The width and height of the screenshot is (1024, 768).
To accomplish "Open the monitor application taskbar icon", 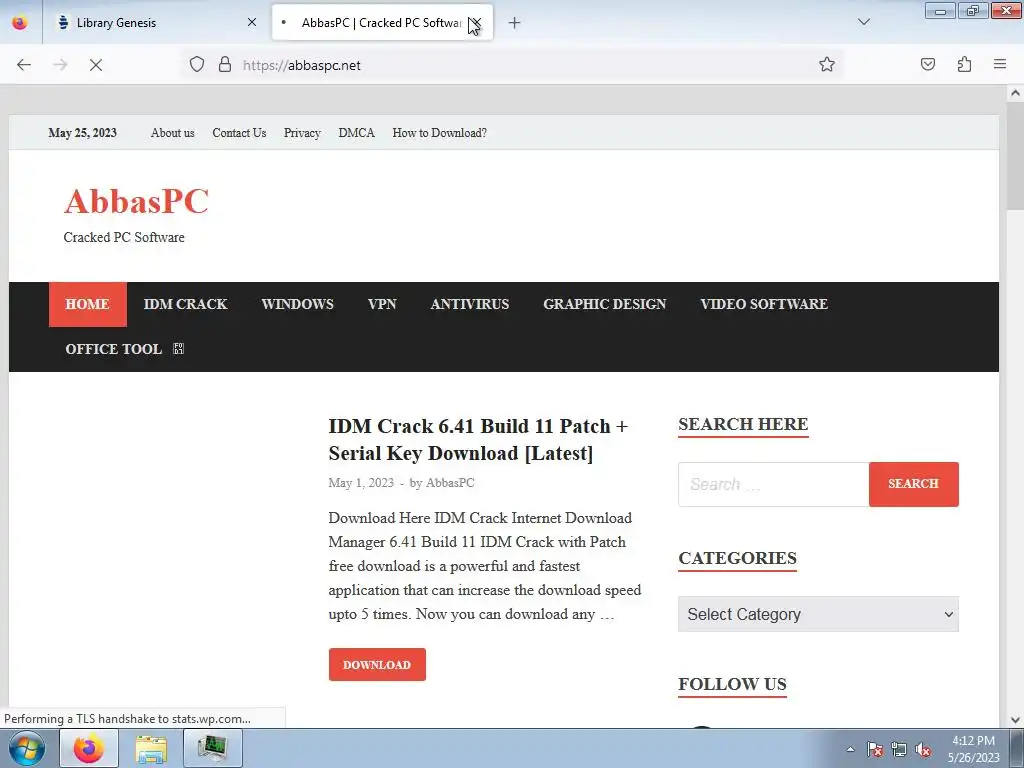I will (213, 748).
